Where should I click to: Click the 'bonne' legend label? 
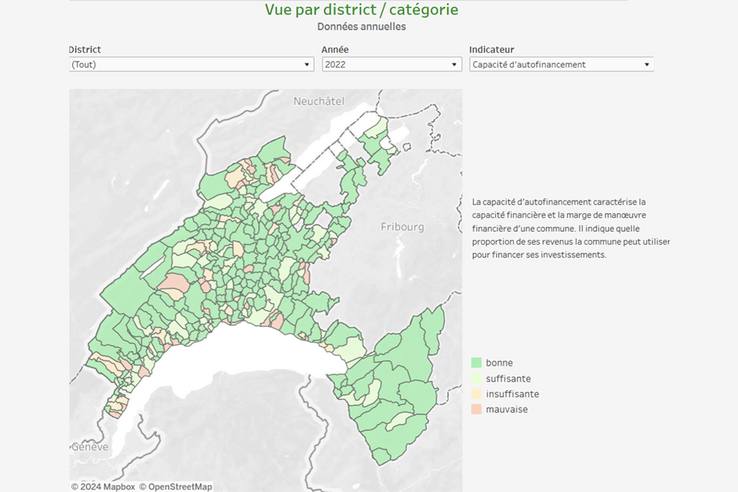(499, 363)
